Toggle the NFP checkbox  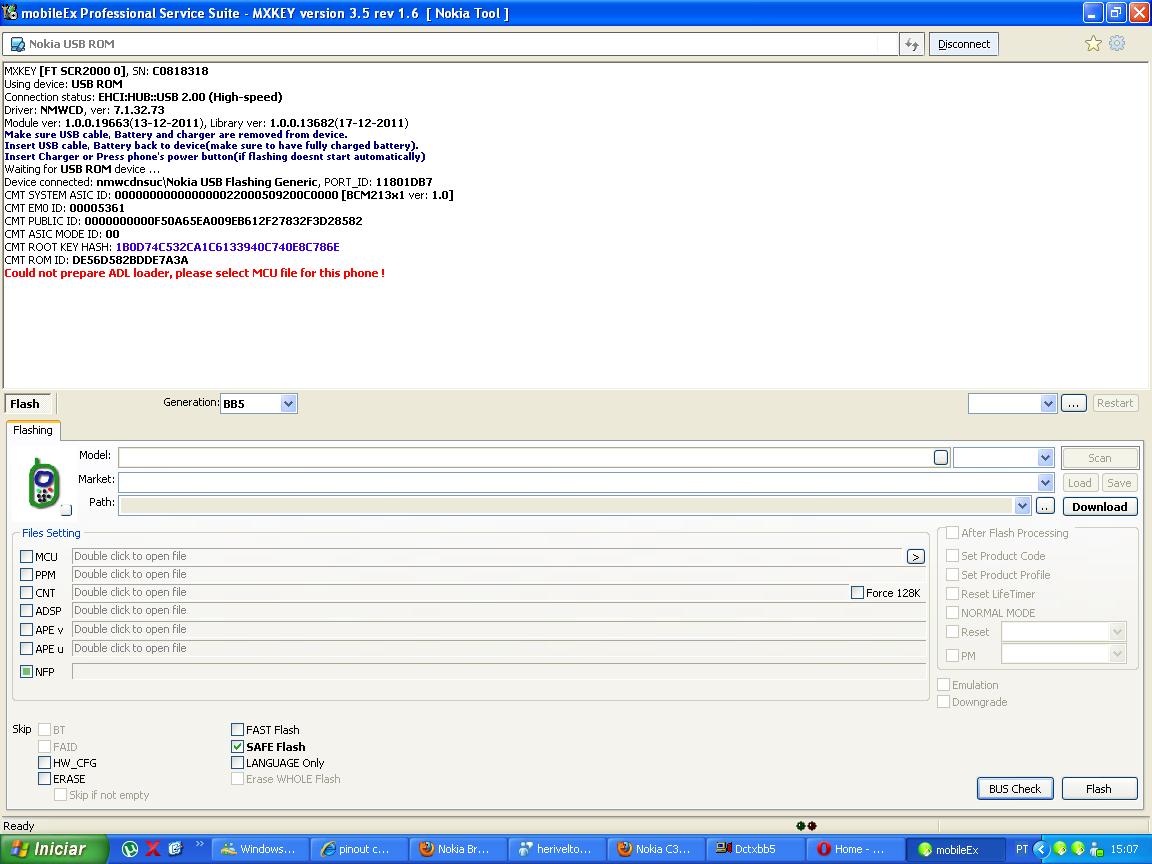point(26,672)
